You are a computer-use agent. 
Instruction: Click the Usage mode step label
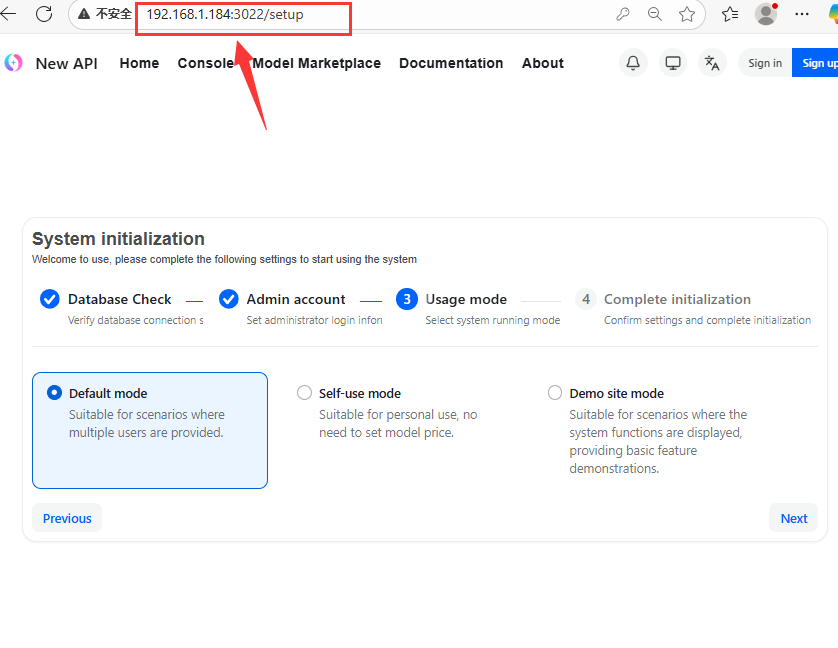[x=466, y=299]
